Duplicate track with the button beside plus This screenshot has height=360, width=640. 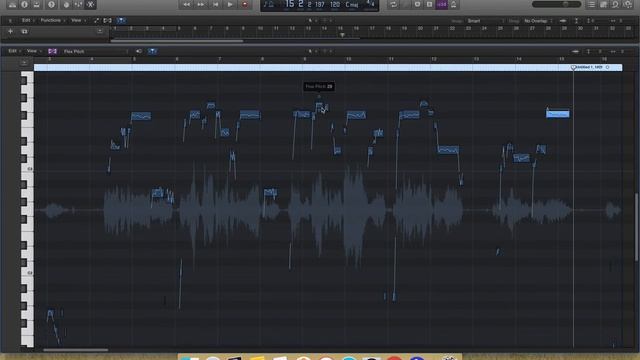pos(24,31)
